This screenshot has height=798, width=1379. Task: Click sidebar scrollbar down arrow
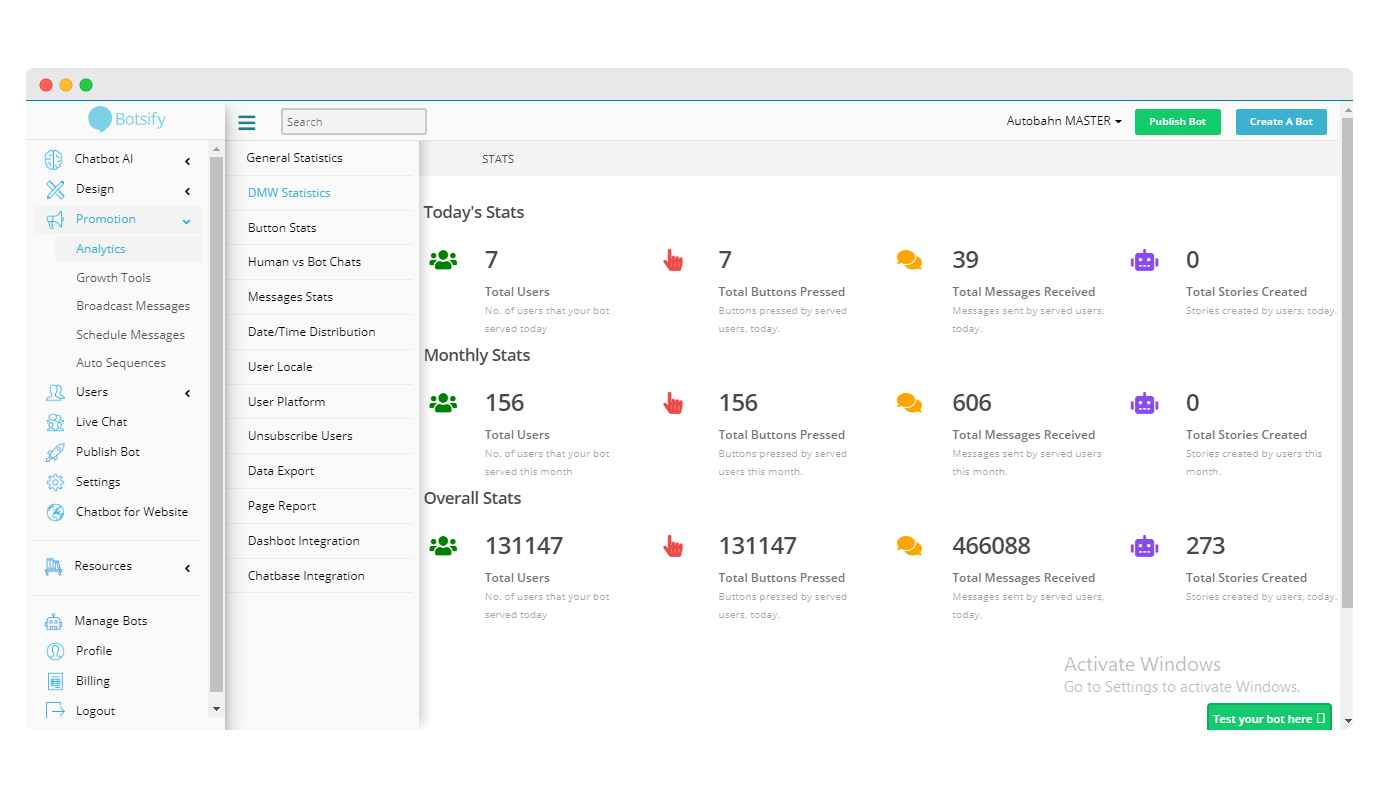[216, 709]
